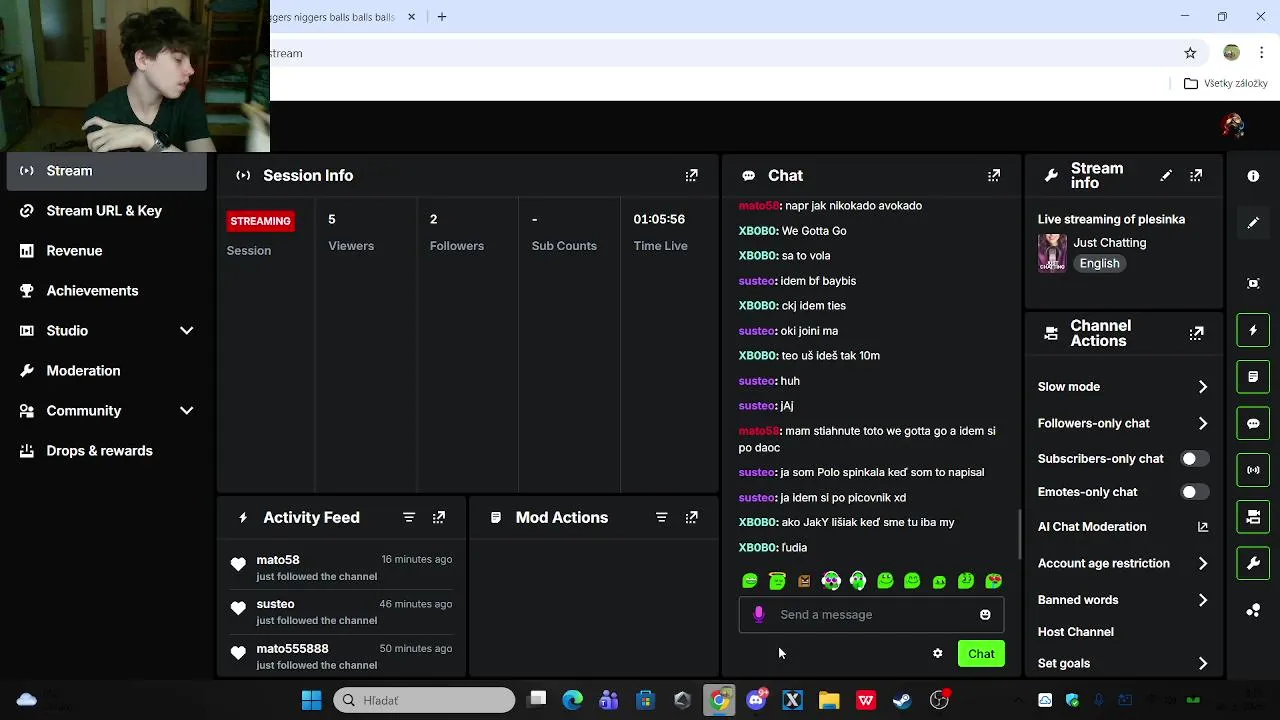Viewport: 1280px width, 720px height.
Task: Toggle the Activity Feed lightning widget icon
Action: pyautogui.click(x=1253, y=330)
